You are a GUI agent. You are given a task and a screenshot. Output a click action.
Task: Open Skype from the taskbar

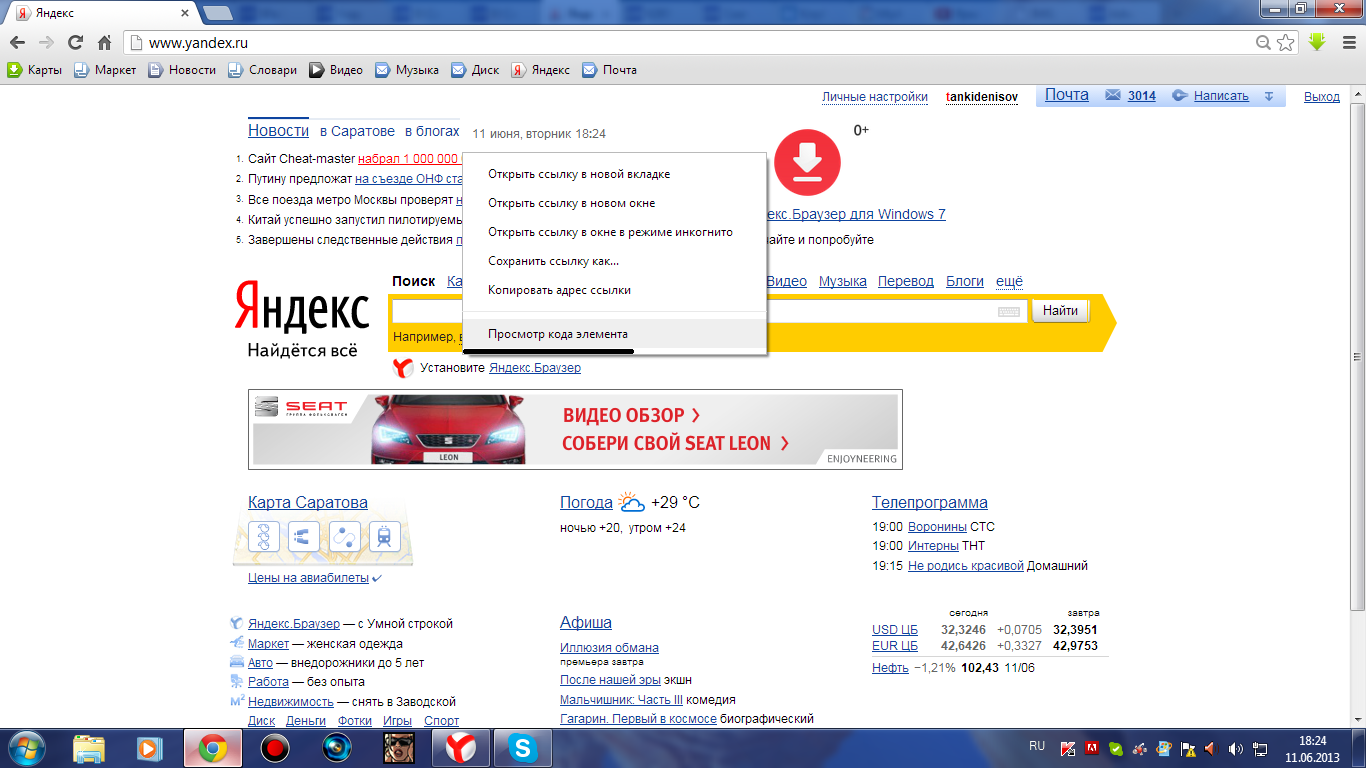click(521, 747)
